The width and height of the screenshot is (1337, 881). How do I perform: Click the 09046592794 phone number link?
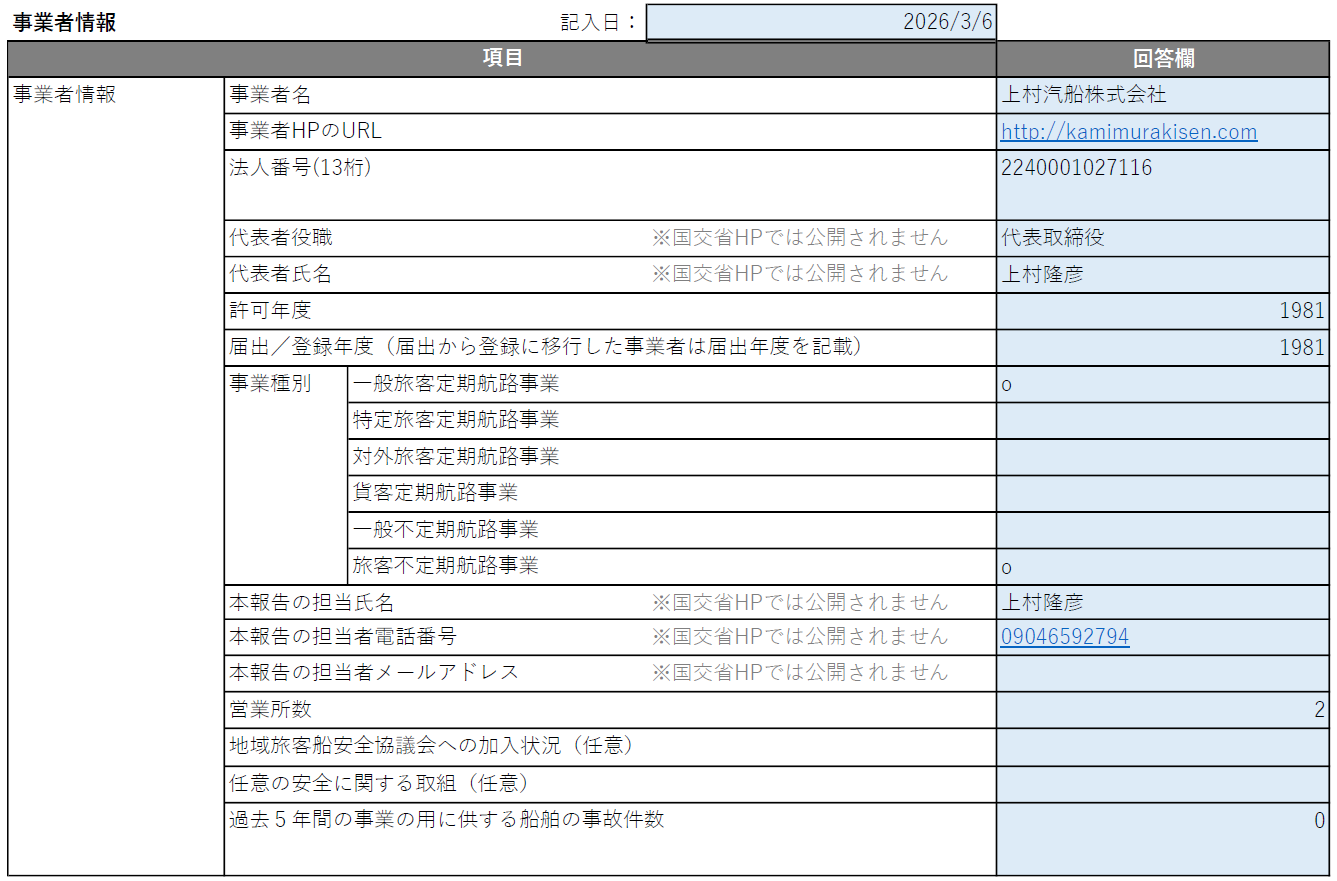point(1065,637)
